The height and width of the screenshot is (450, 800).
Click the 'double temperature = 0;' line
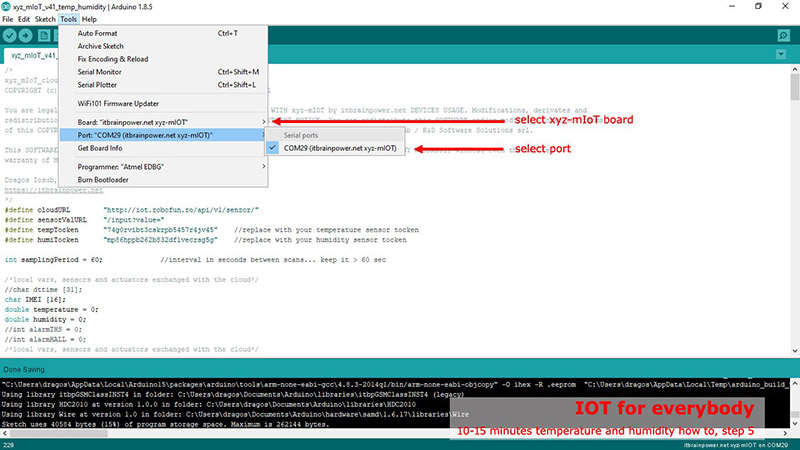coord(52,310)
